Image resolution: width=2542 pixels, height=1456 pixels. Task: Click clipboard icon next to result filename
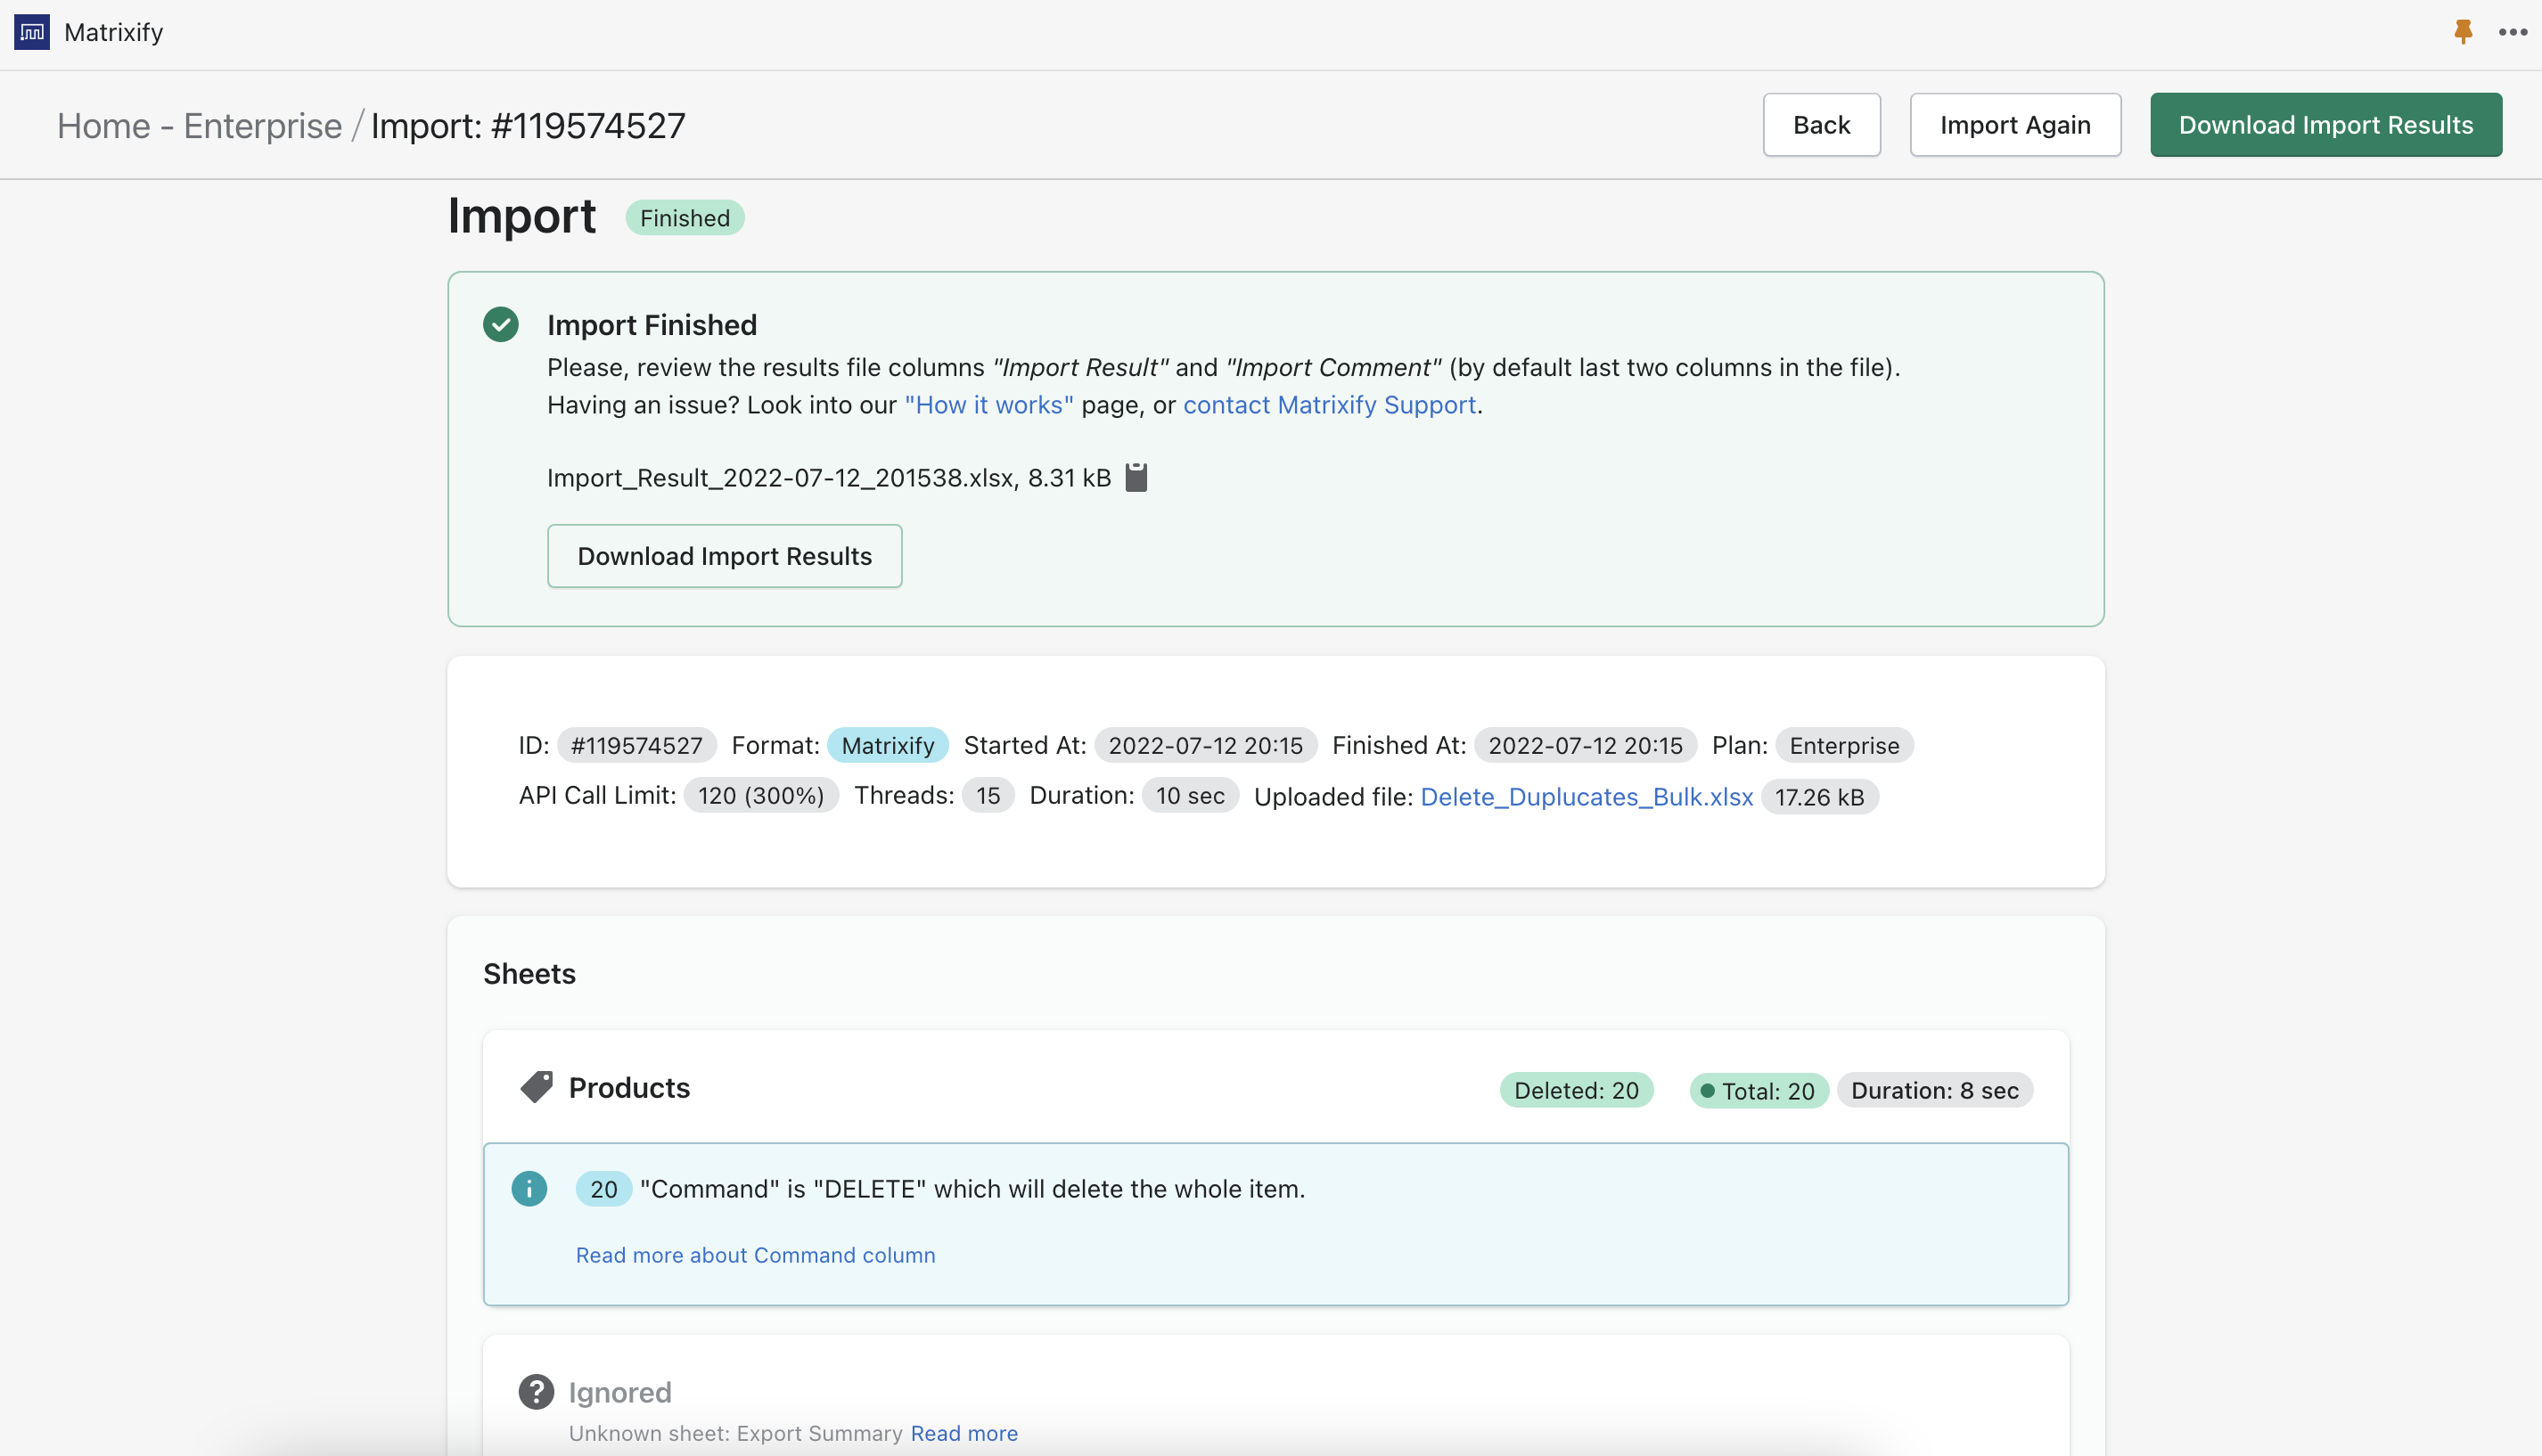[1136, 477]
